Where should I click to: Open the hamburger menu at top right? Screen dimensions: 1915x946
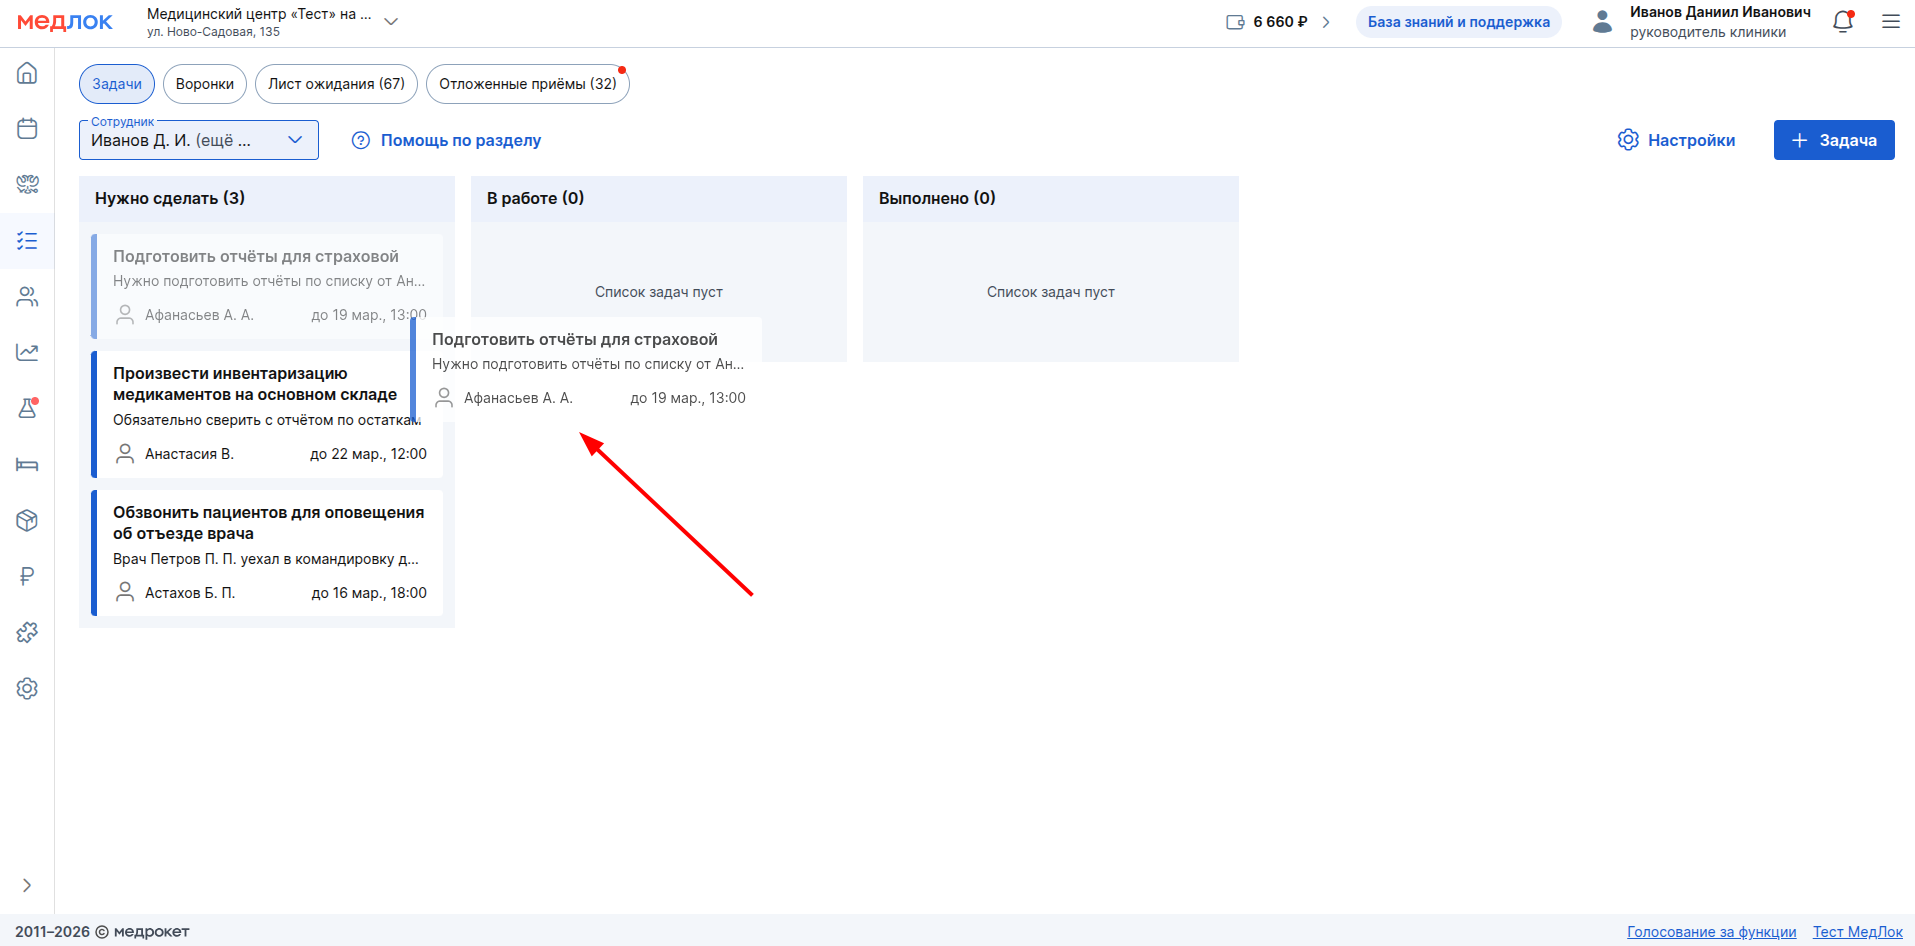[x=1890, y=22]
